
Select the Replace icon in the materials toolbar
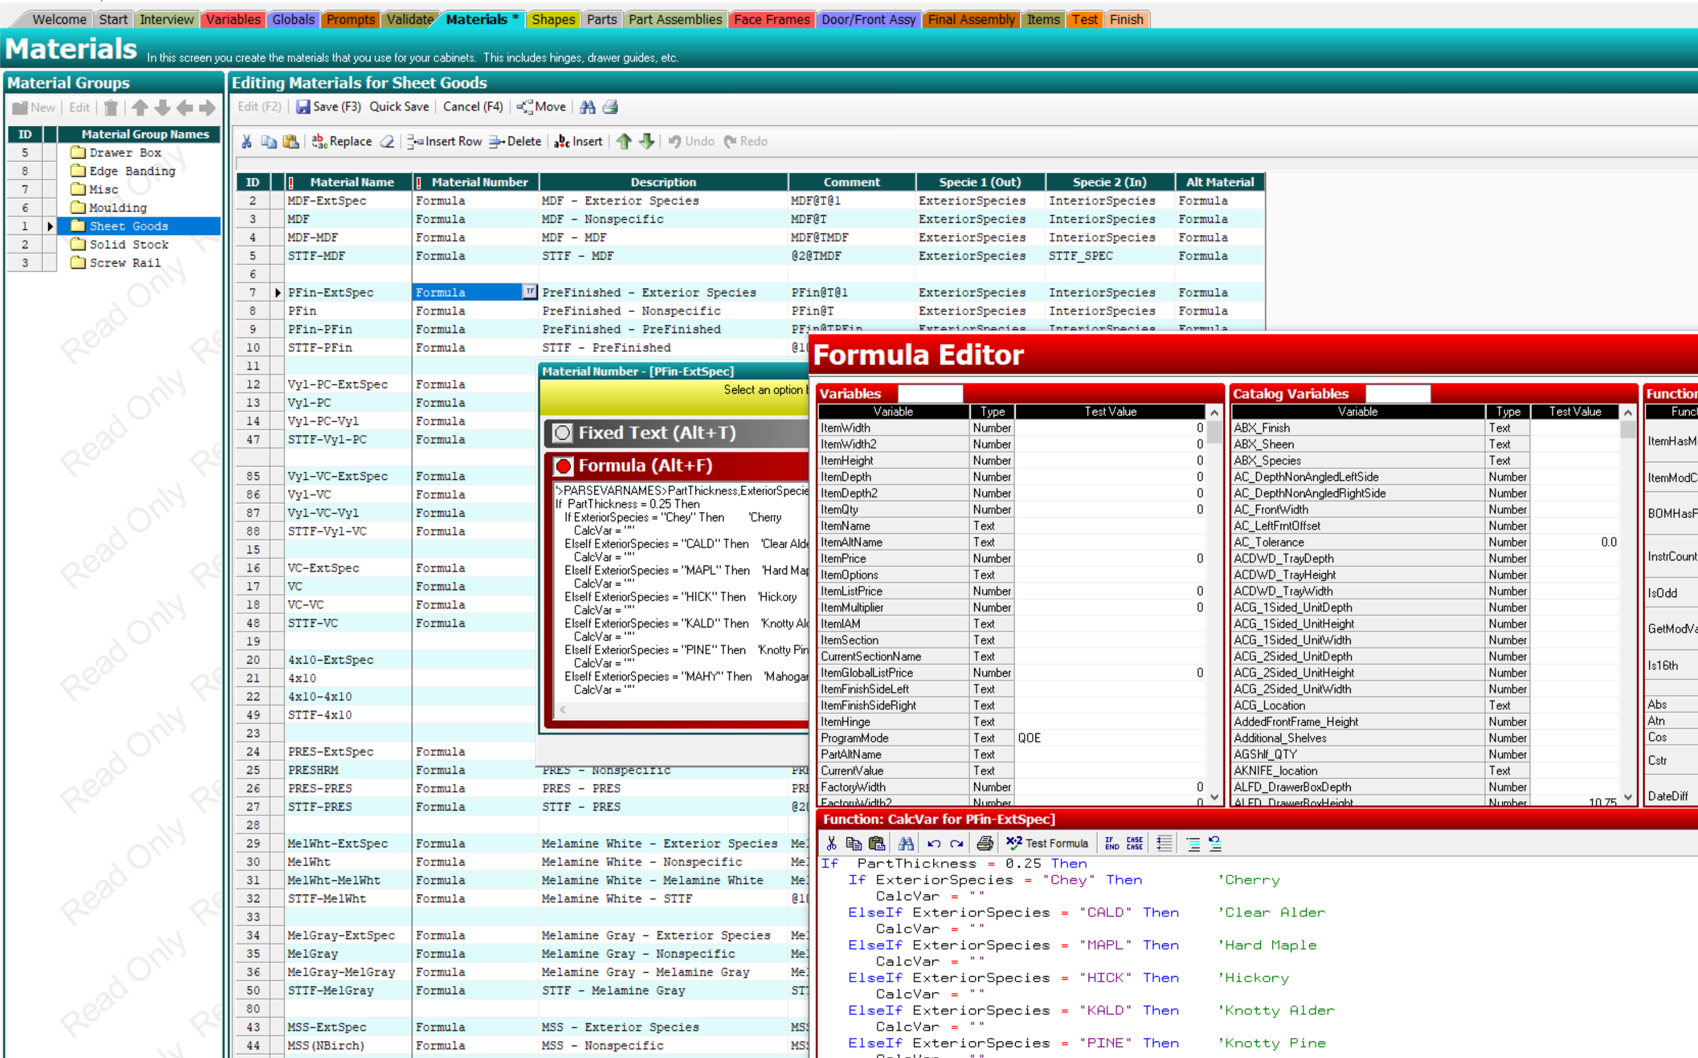[344, 141]
